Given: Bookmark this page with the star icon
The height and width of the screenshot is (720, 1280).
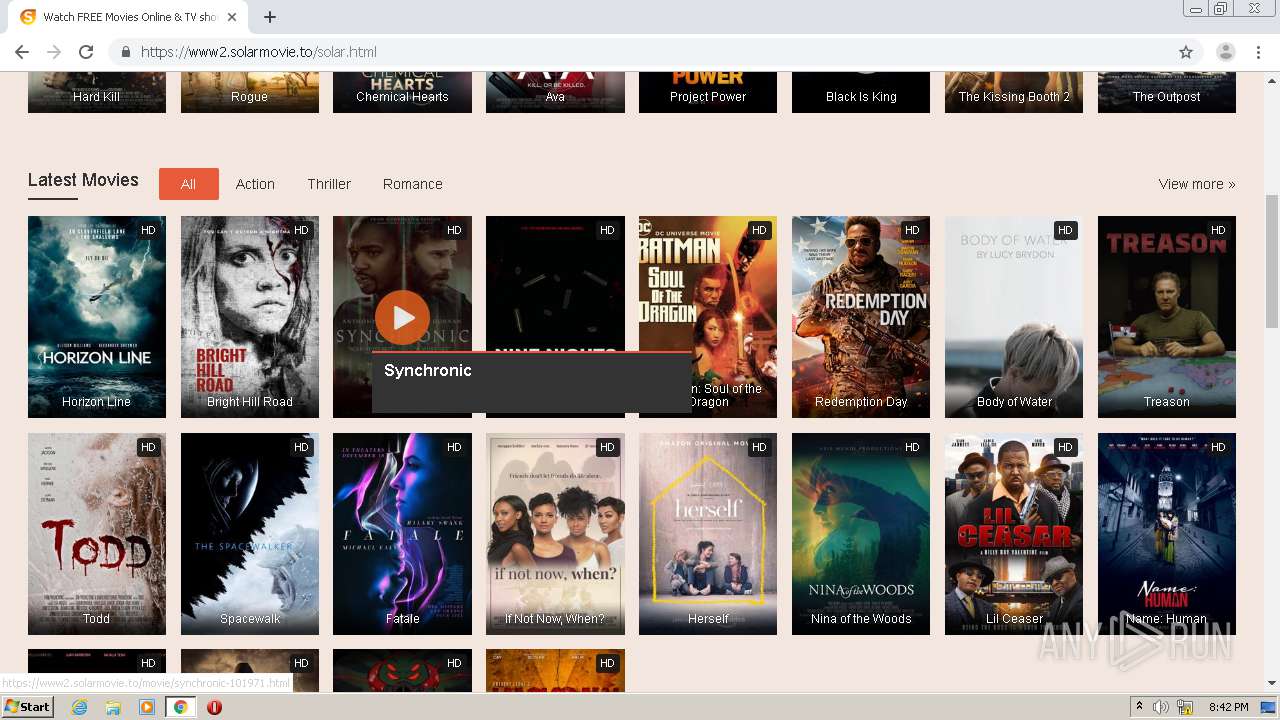Looking at the screenshot, I should (x=1186, y=52).
